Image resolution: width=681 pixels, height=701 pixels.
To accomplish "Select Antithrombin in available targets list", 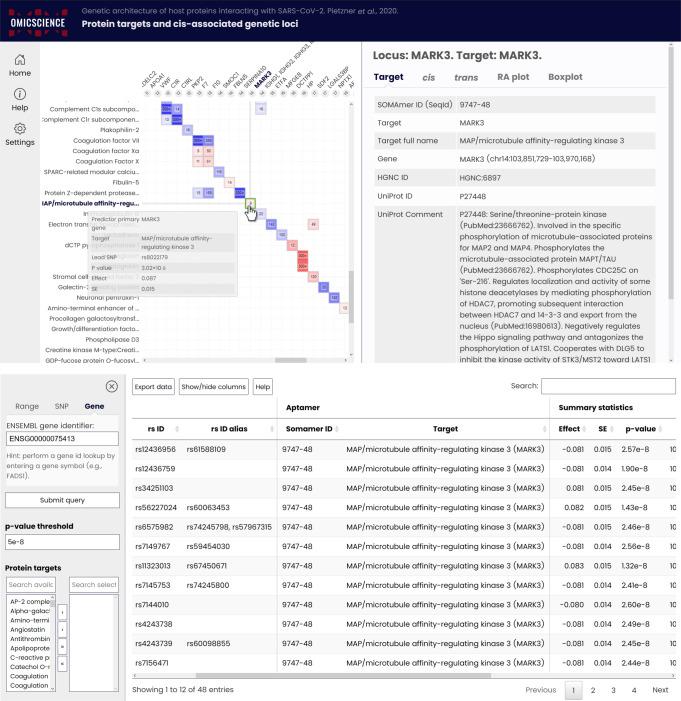I will (x=30, y=639).
